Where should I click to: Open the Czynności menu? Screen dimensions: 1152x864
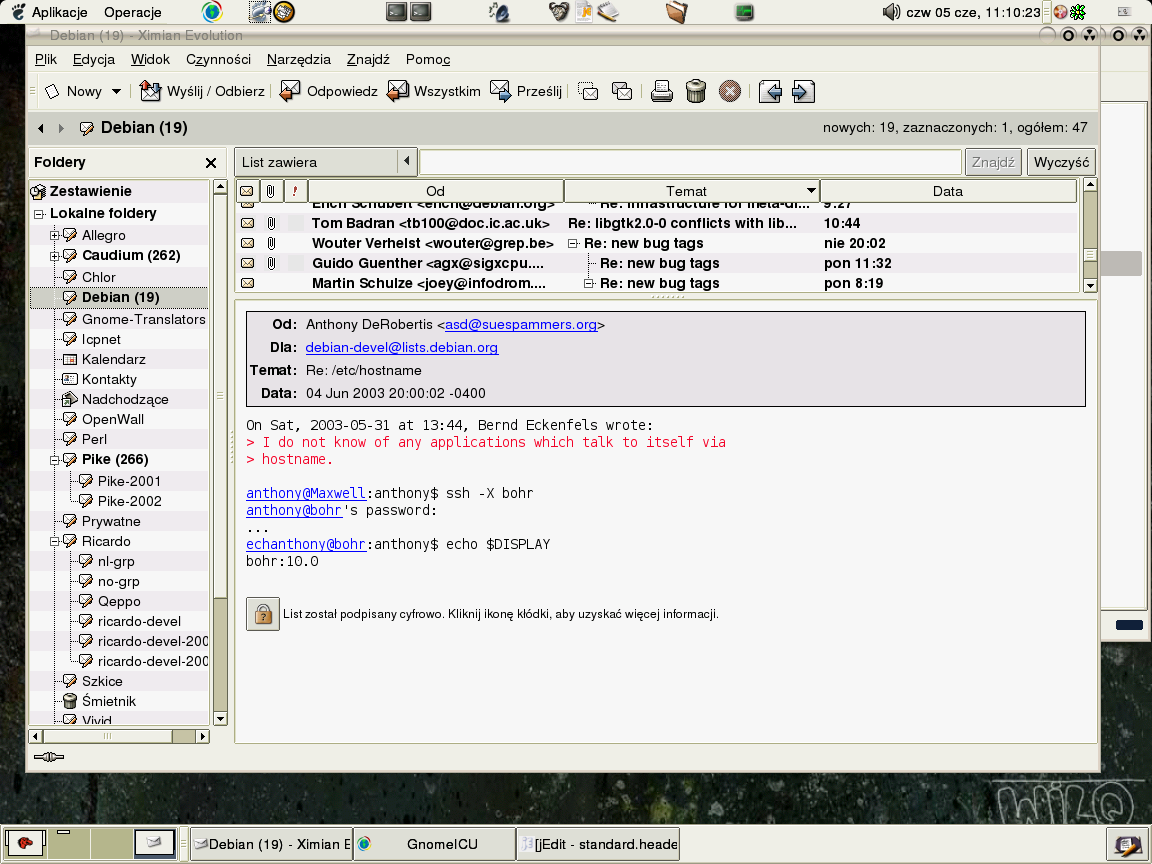(x=218, y=59)
